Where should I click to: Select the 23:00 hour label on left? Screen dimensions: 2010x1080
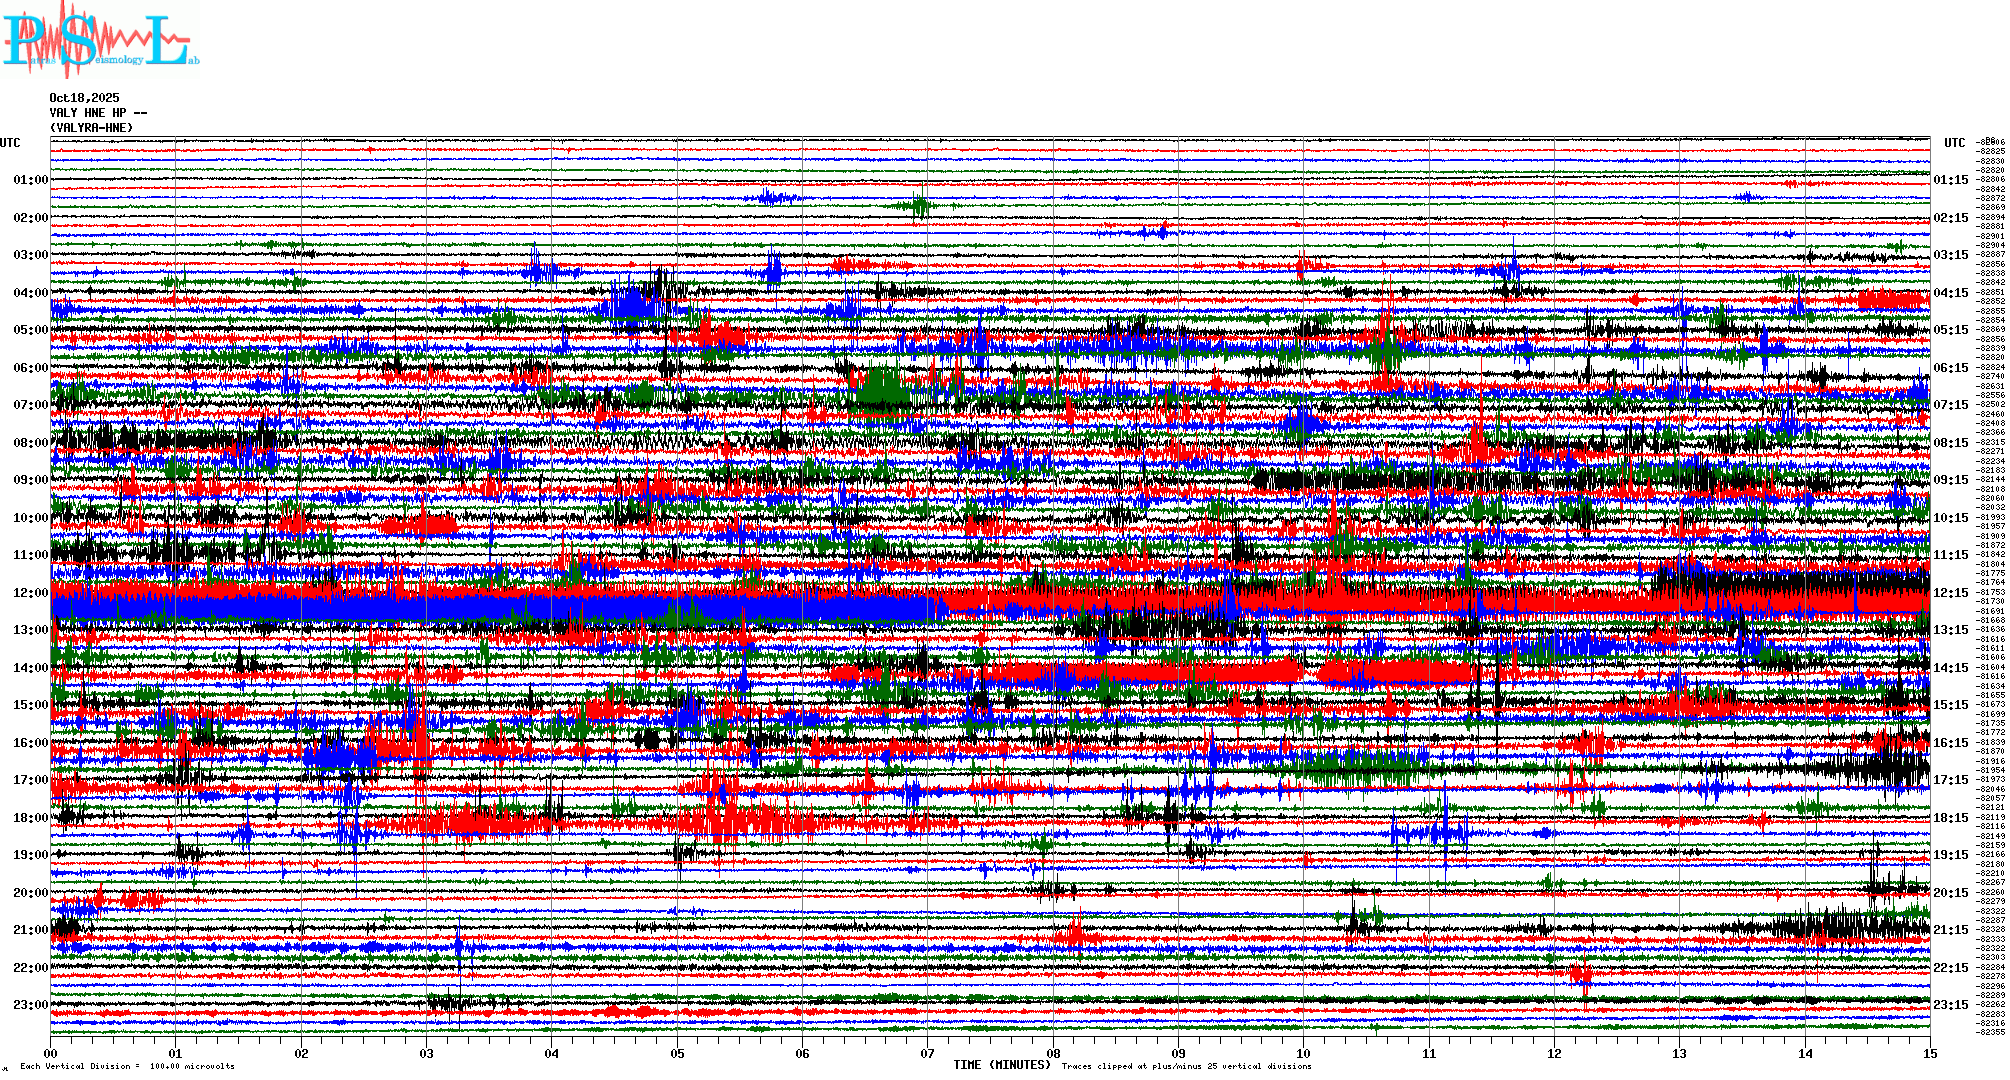pos(30,1005)
